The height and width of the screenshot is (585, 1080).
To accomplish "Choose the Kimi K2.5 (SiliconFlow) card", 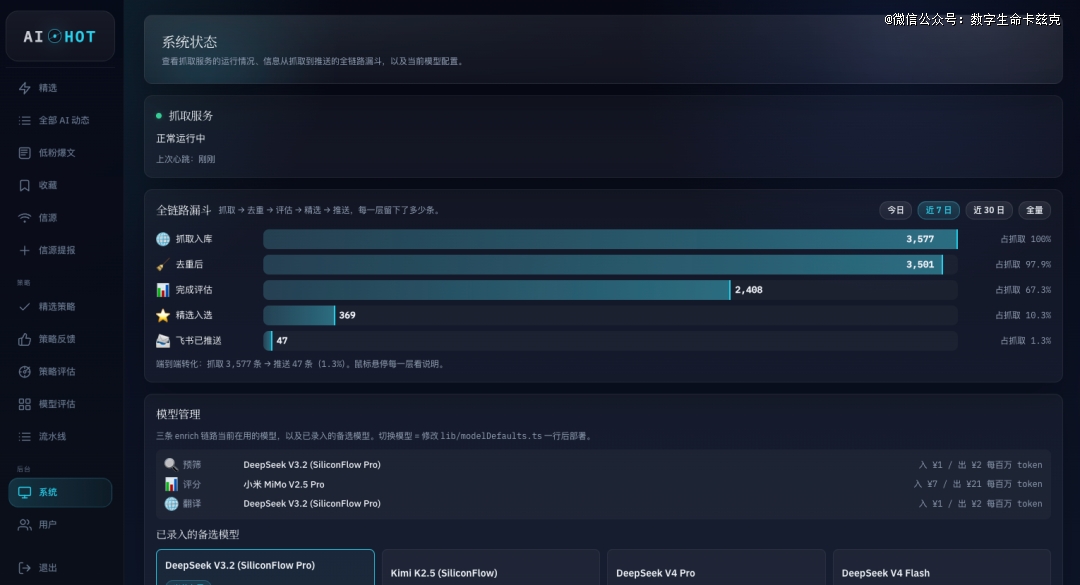I will pos(490,567).
